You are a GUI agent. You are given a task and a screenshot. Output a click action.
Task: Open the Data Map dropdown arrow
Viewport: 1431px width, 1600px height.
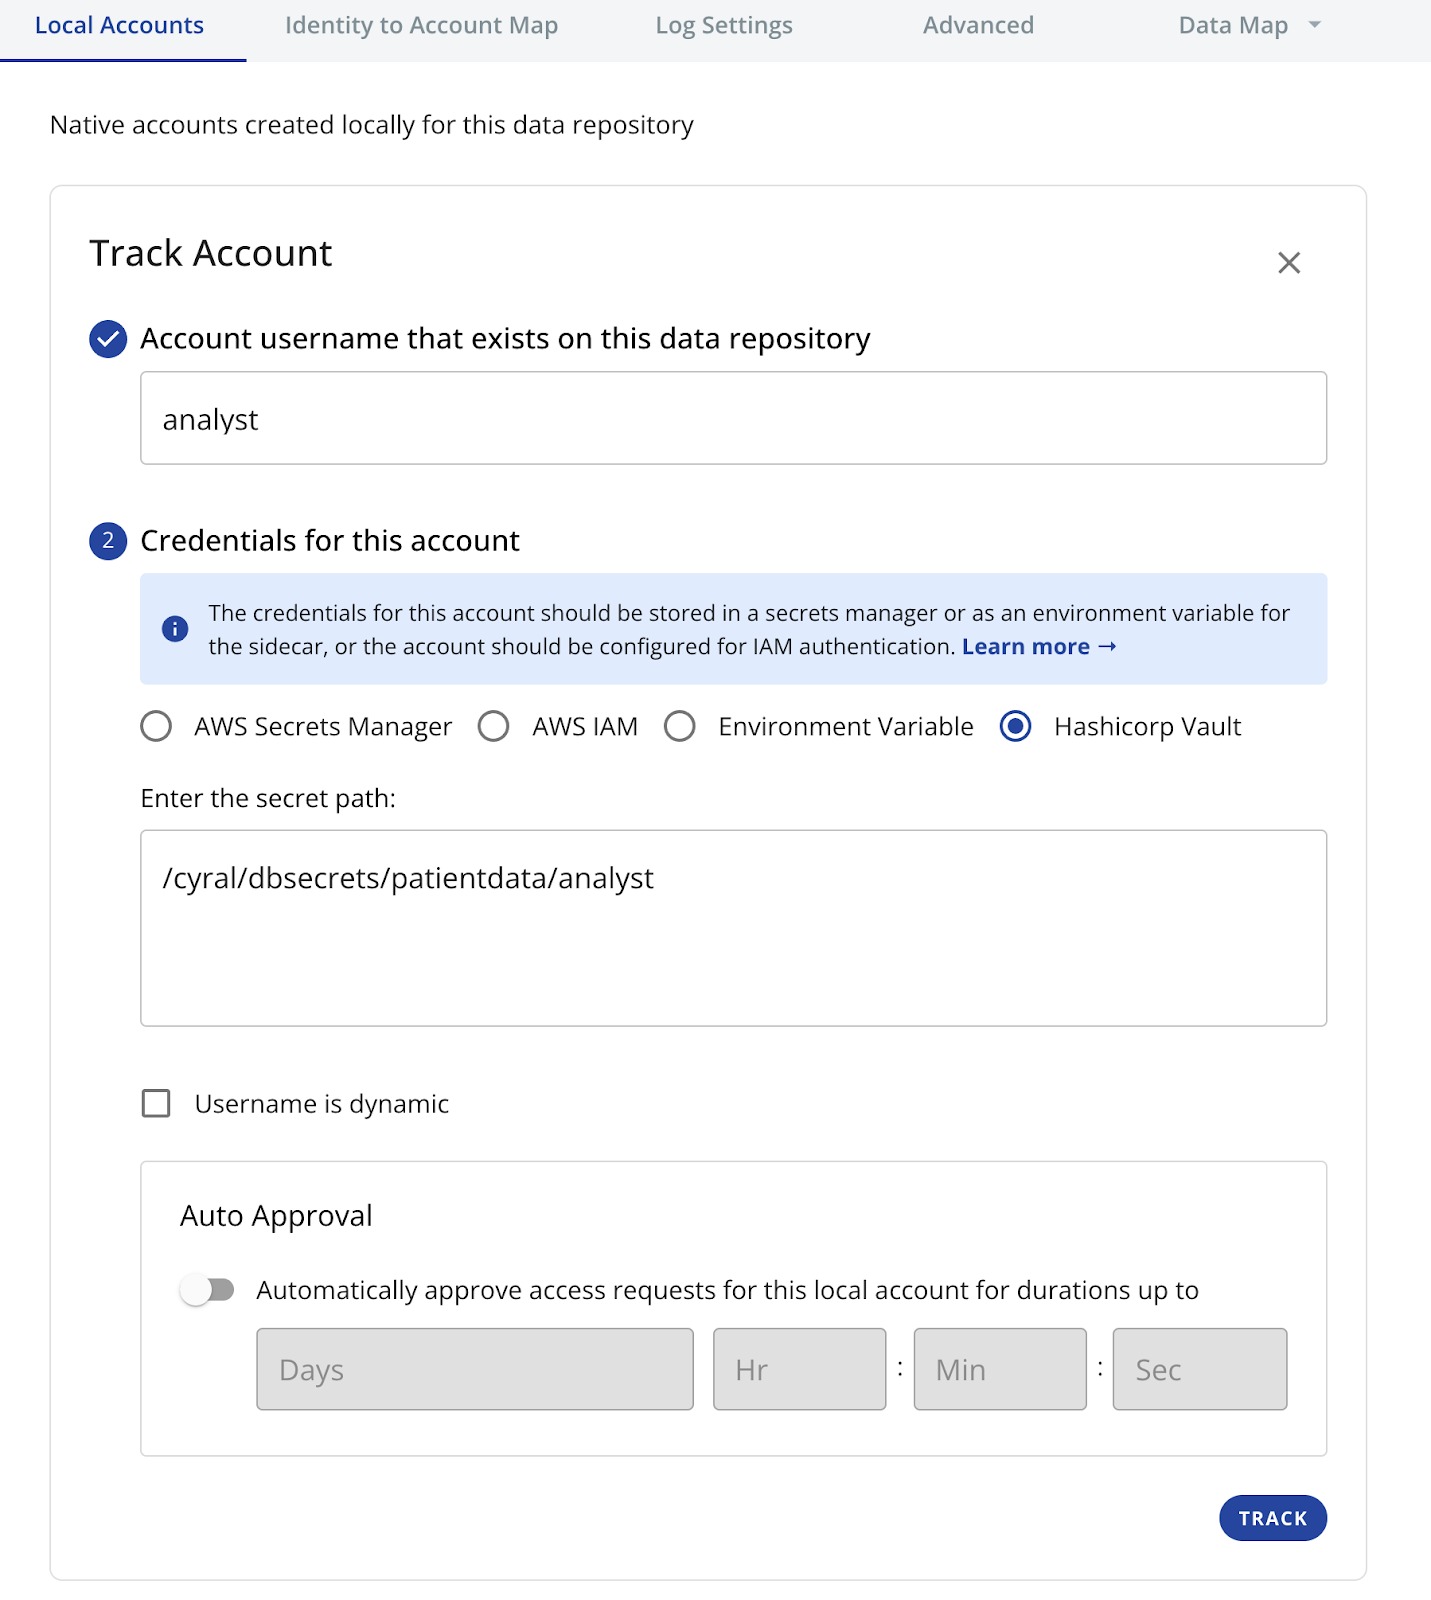[x=1315, y=25]
